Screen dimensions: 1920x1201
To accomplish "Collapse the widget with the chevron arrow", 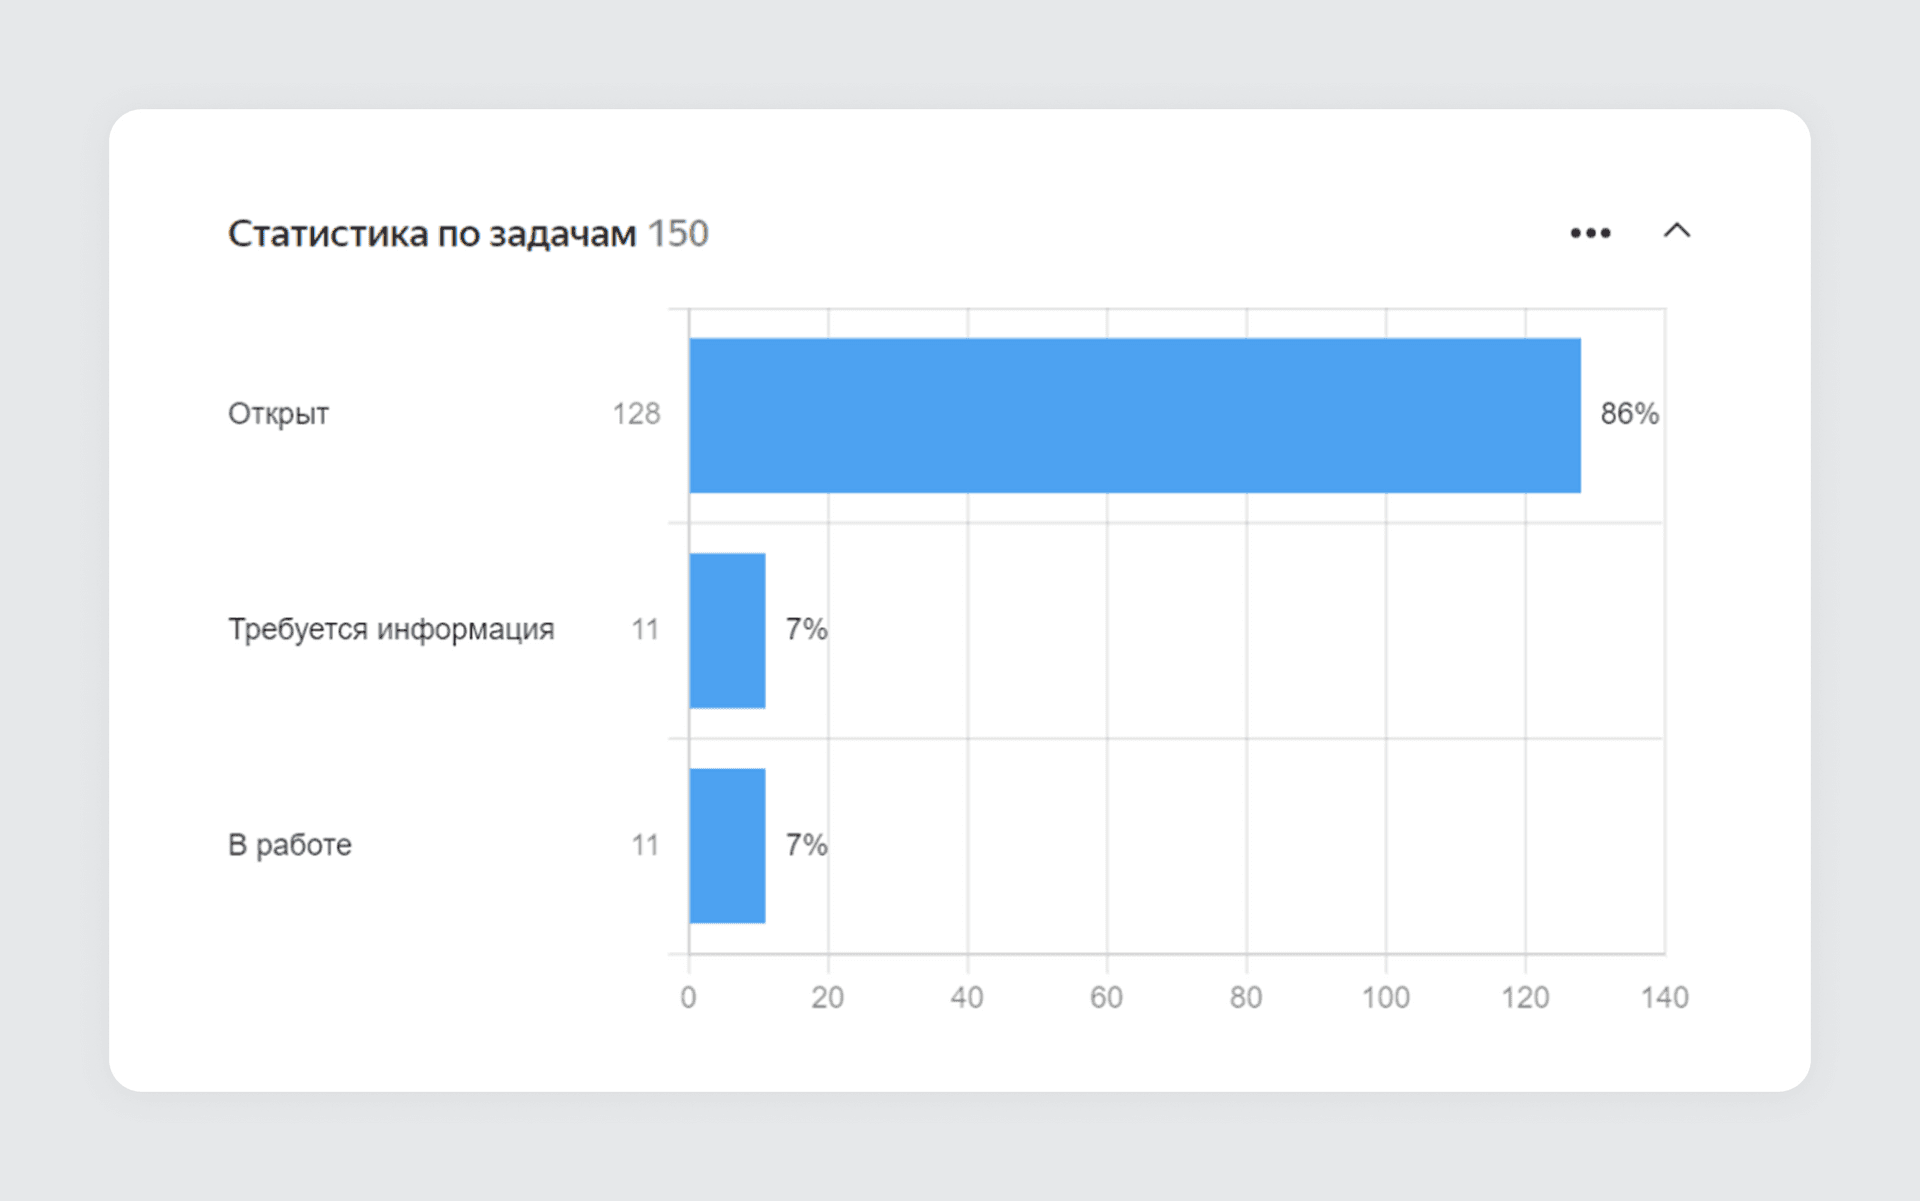I will tap(1677, 231).
